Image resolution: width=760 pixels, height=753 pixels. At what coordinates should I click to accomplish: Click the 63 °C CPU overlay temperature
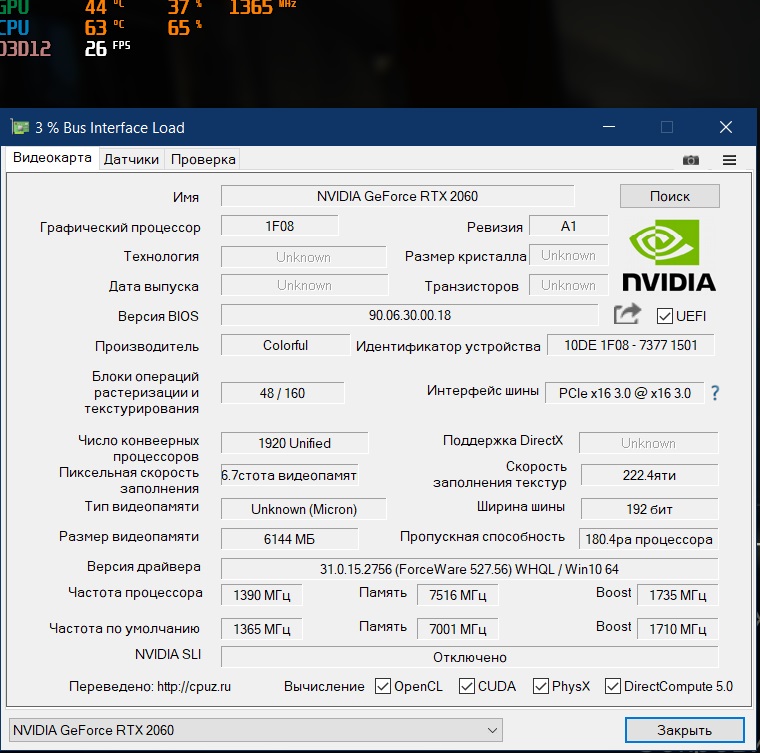coord(104,28)
